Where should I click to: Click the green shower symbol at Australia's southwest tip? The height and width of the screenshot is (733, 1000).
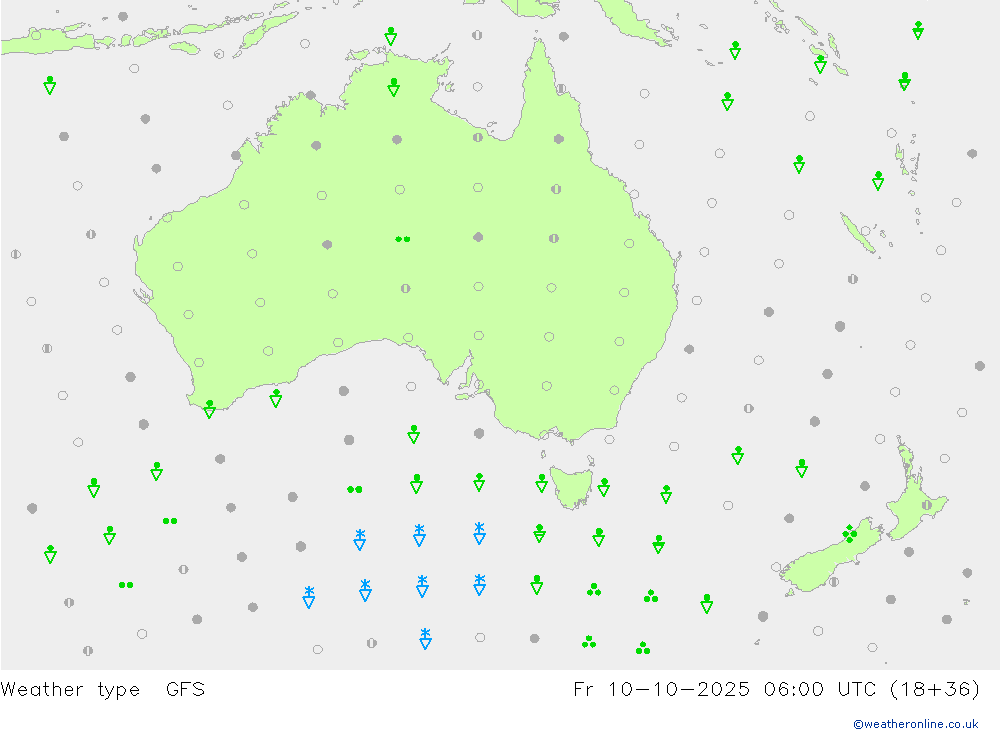coord(209,410)
